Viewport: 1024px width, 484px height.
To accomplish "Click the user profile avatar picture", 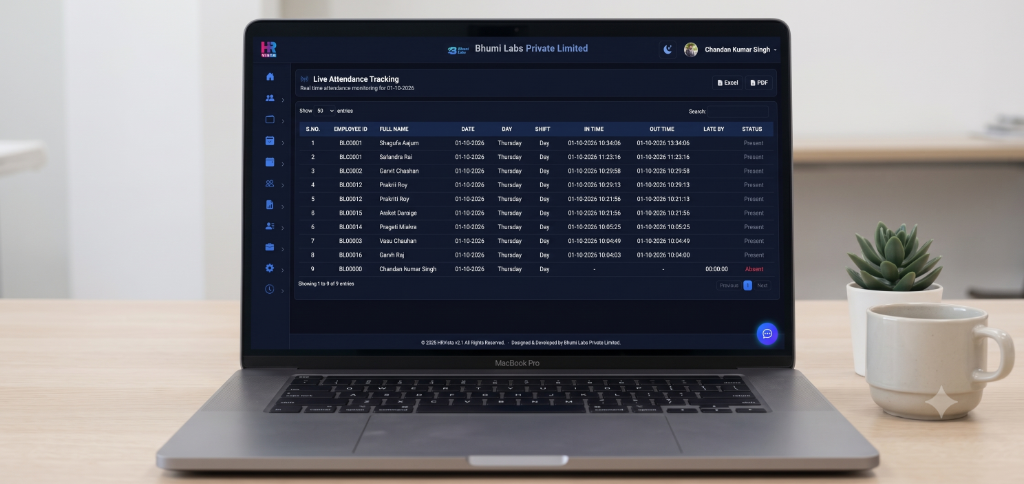I will tap(691, 50).
